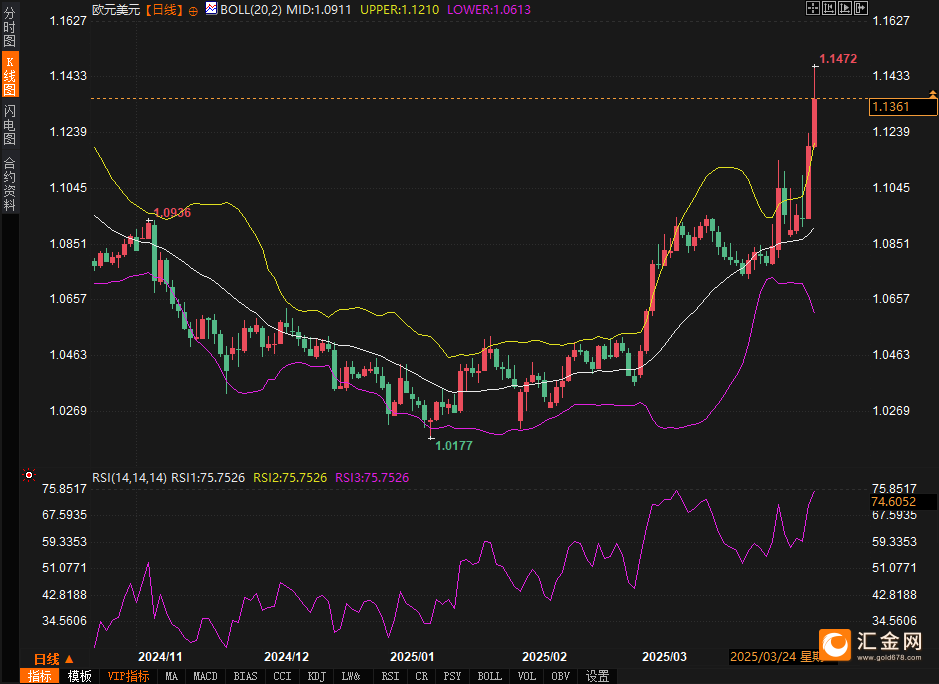939x684 pixels.
Task: Select the MA indicator
Action: tap(171, 676)
